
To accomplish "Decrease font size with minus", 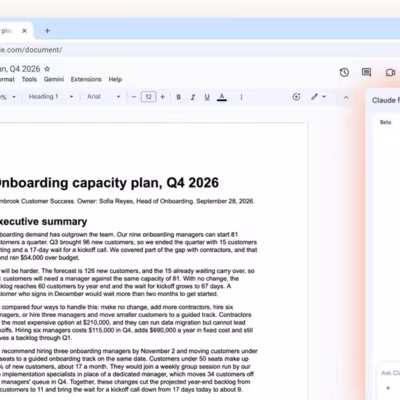I will point(134,97).
